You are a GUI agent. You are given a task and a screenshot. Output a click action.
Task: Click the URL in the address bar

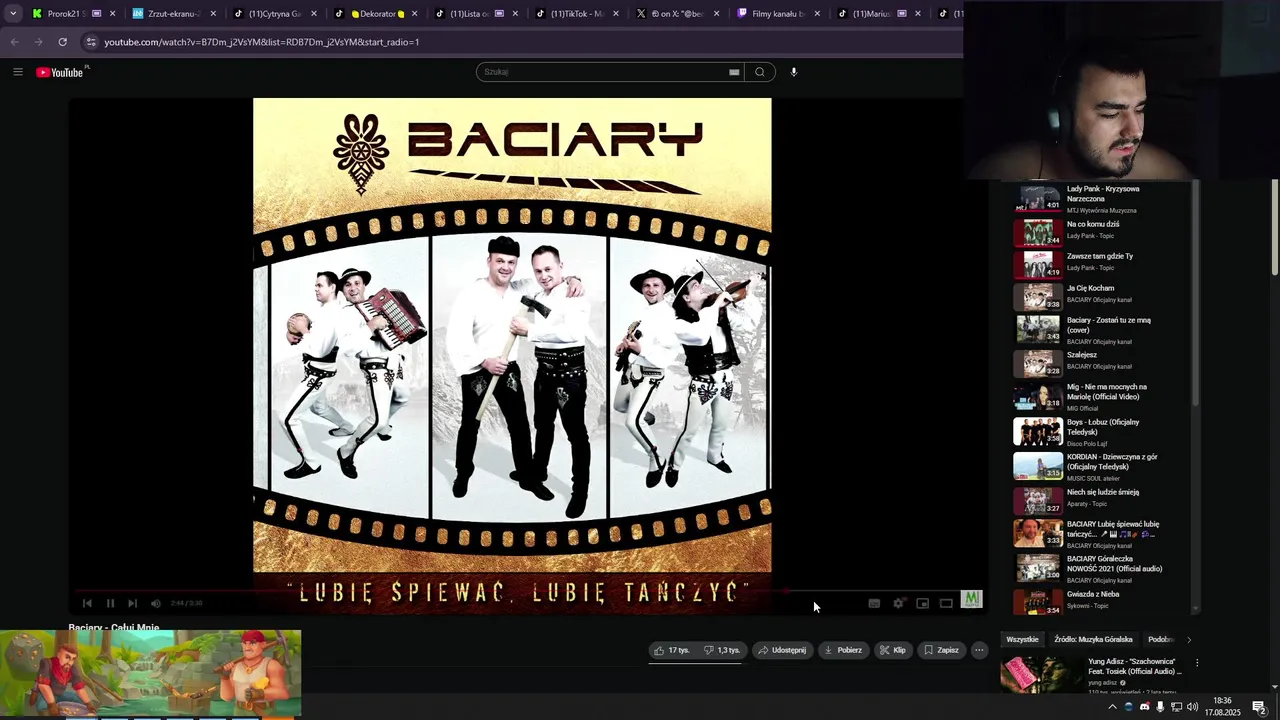[x=262, y=42]
